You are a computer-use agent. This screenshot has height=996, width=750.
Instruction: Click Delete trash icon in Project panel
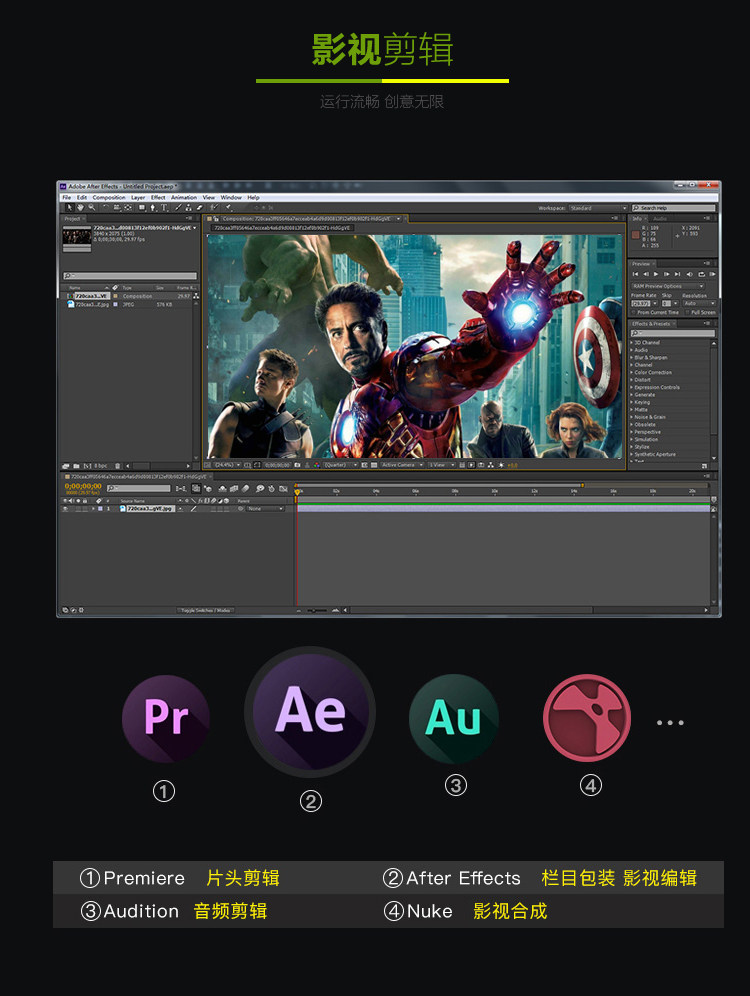(x=117, y=466)
